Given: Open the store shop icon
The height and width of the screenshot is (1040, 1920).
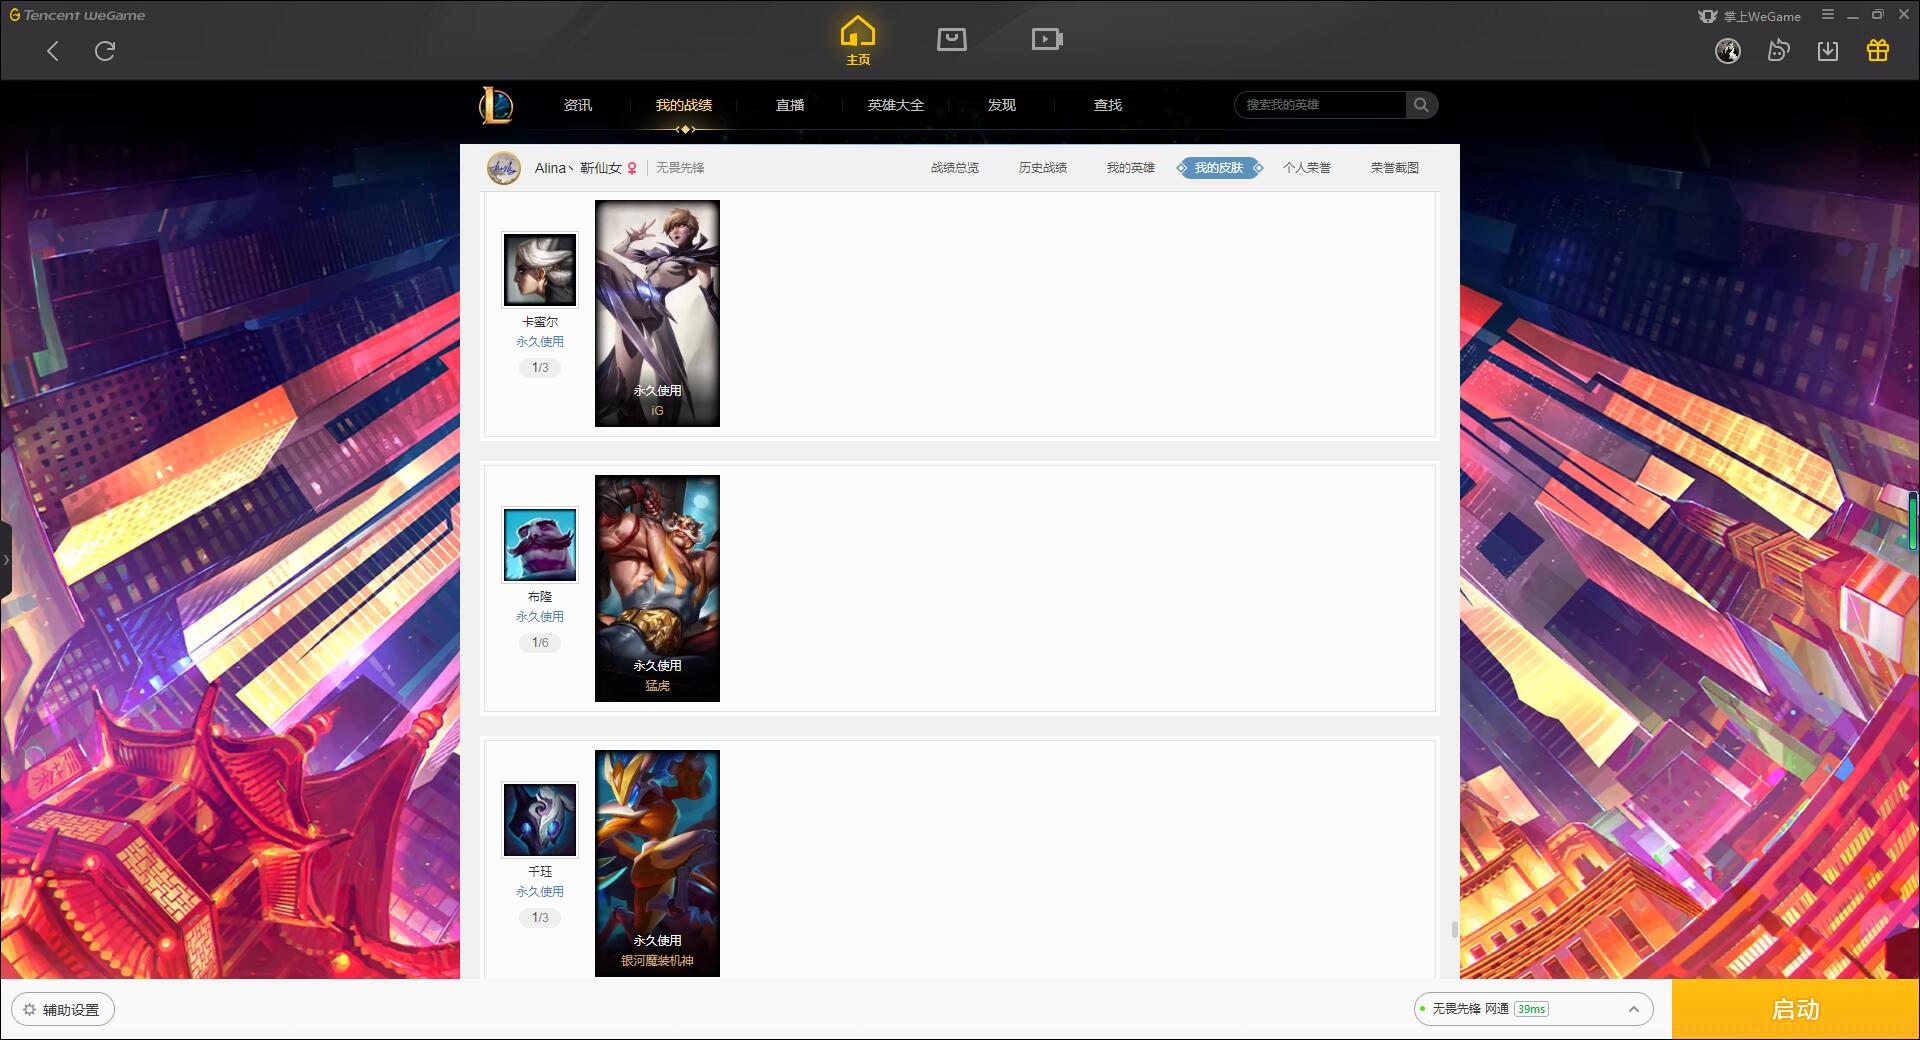Looking at the screenshot, I should (951, 39).
